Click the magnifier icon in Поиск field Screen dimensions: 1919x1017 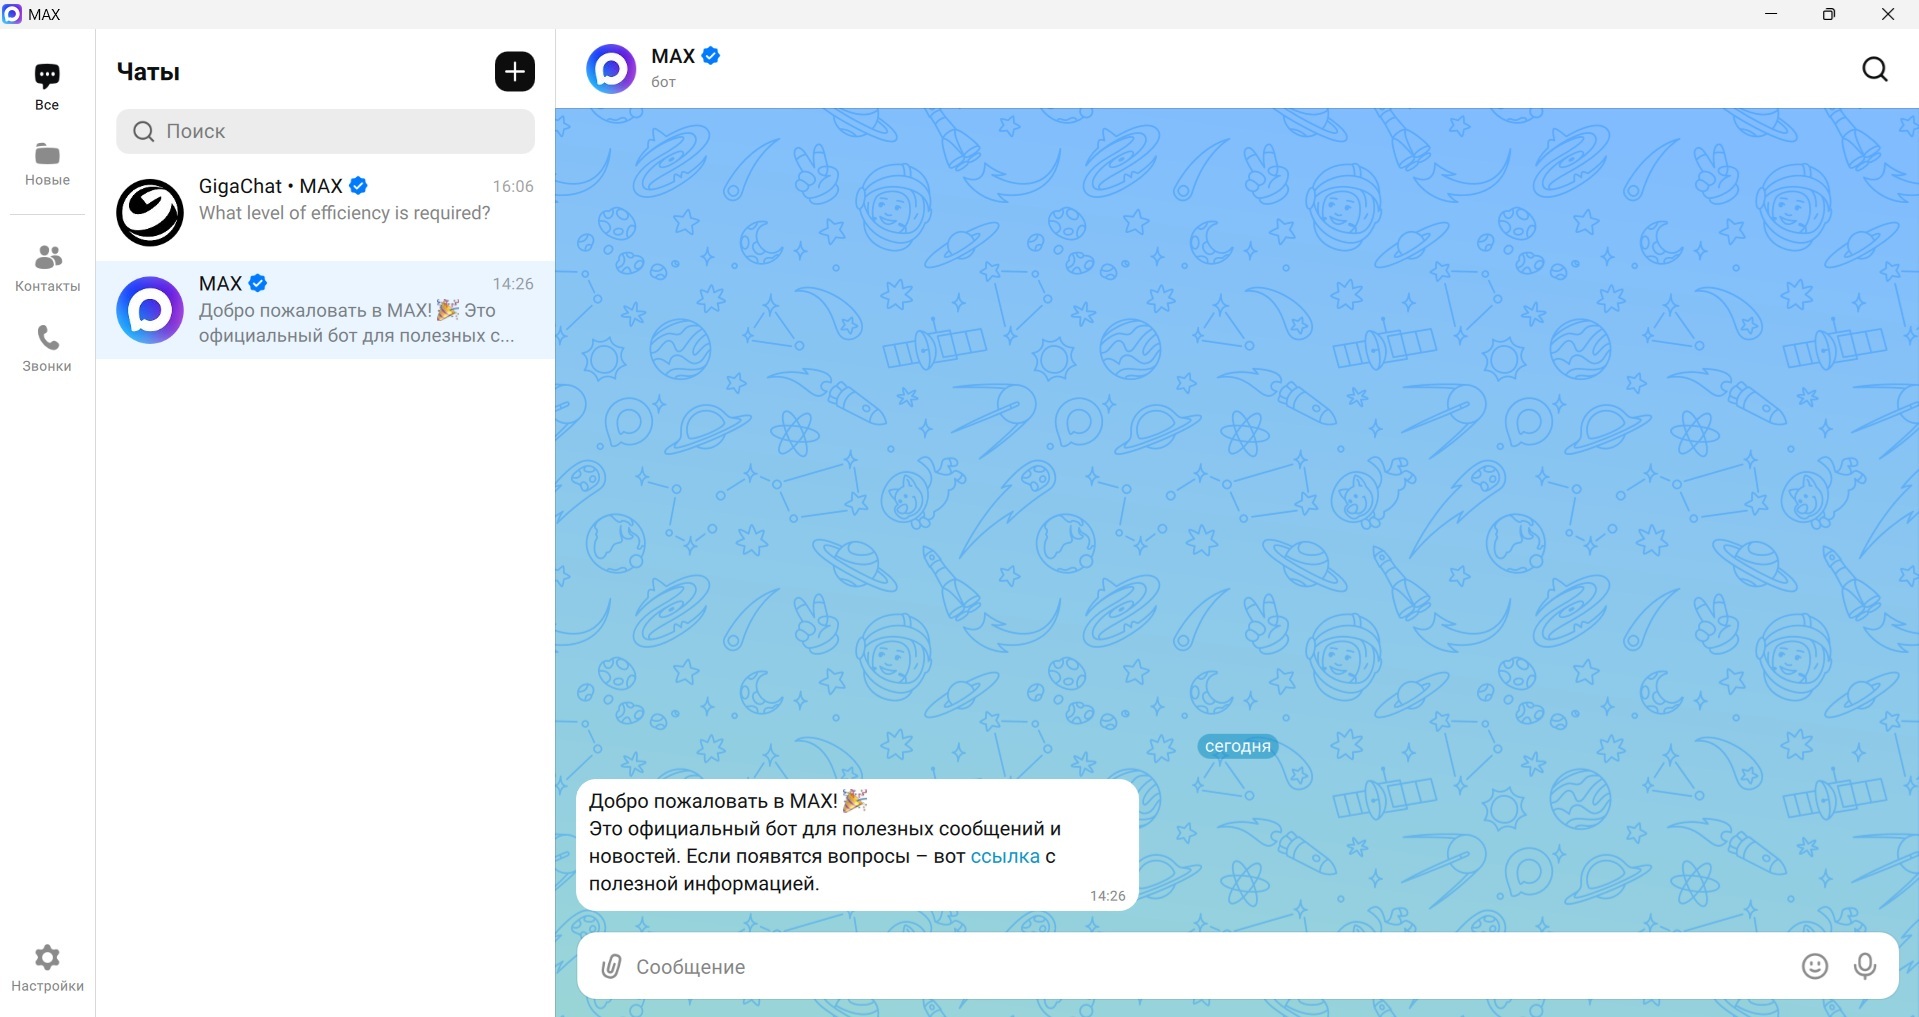click(144, 132)
